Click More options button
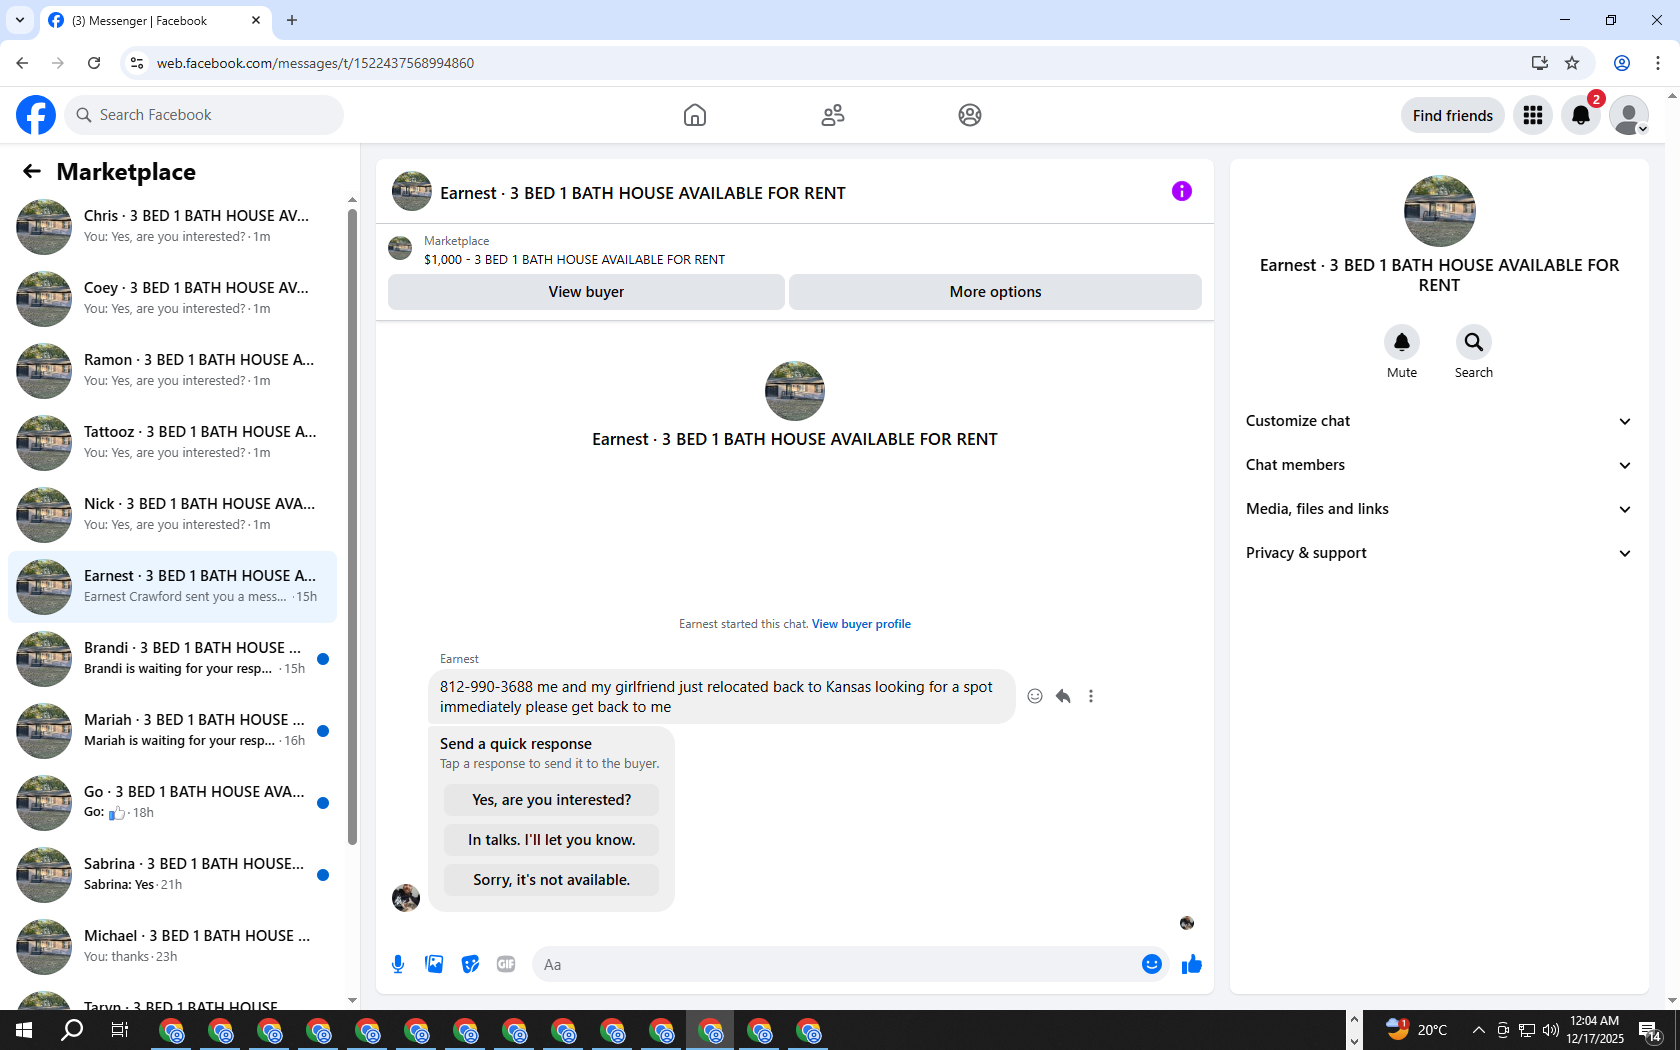 995,292
